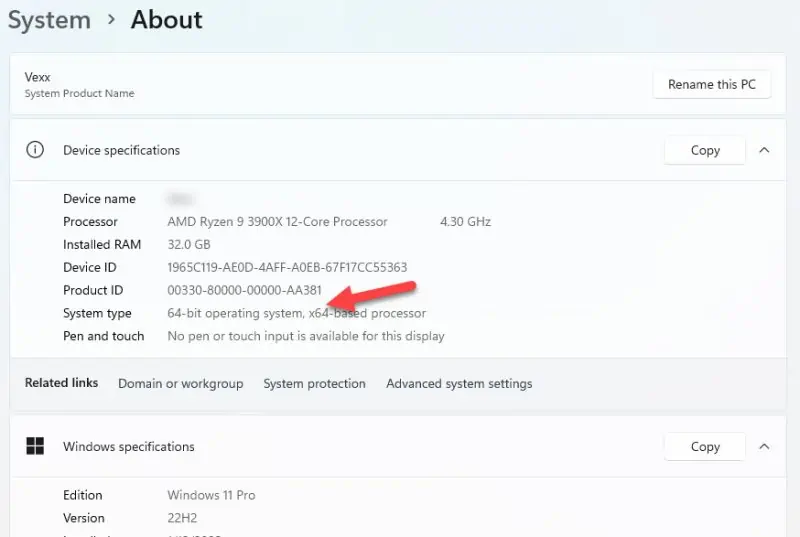Select the Windows 11 Pro edition value
This screenshot has width=800, height=537.
(211, 495)
